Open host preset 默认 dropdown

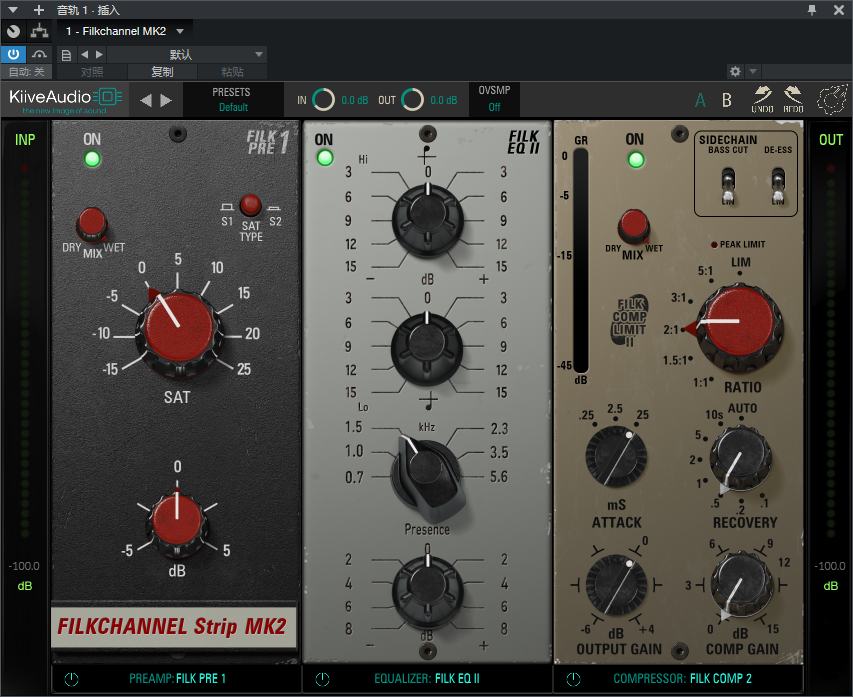(x=186, y=54)
